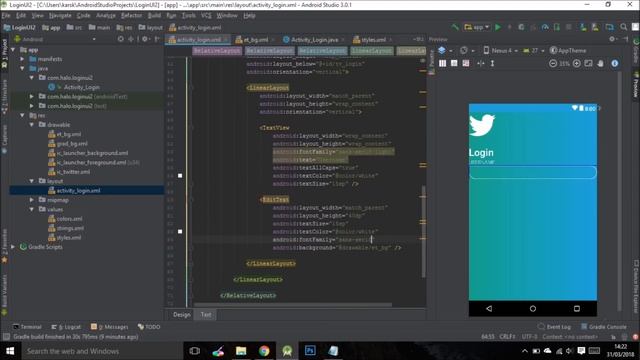The width and height of the screenshot is (640, 360).
Task: Open the Event Log button
Action: point(554,327)
